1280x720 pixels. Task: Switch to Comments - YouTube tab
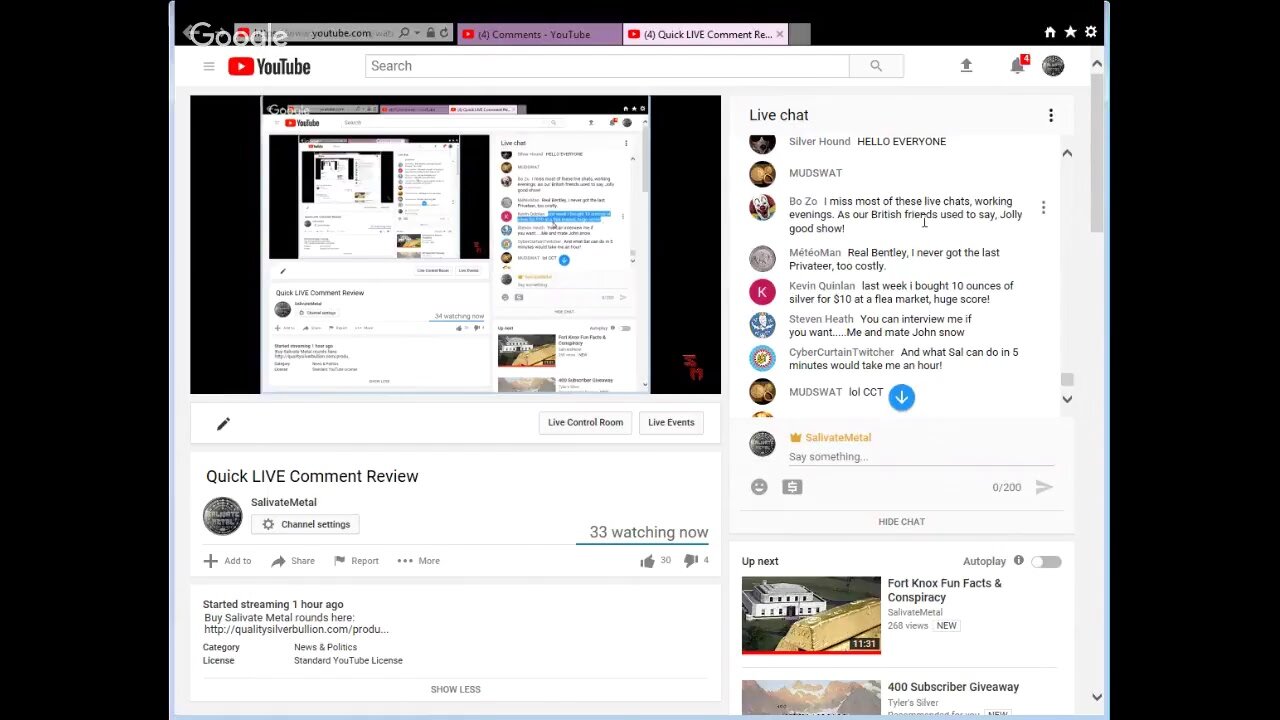(x=540, y=34)
